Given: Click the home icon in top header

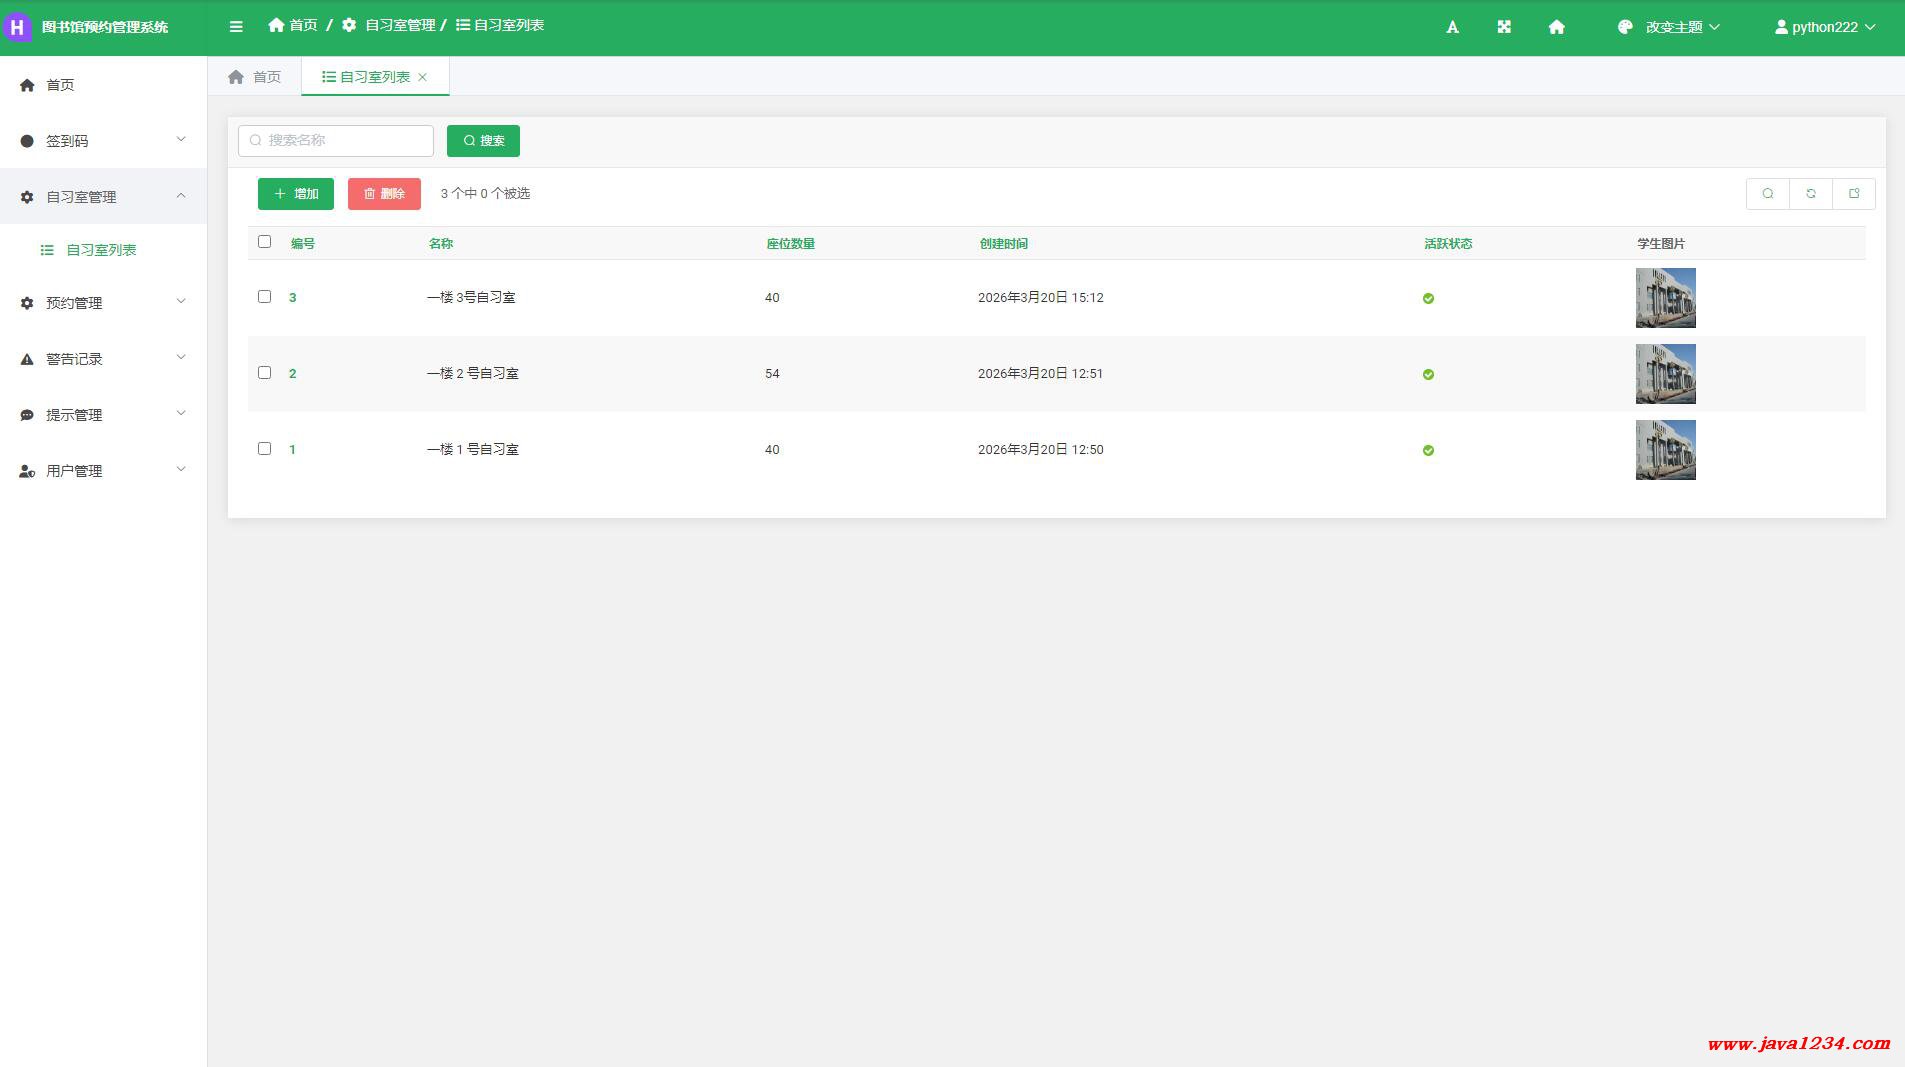Looking at the screenshot, I should point(1556,27).
